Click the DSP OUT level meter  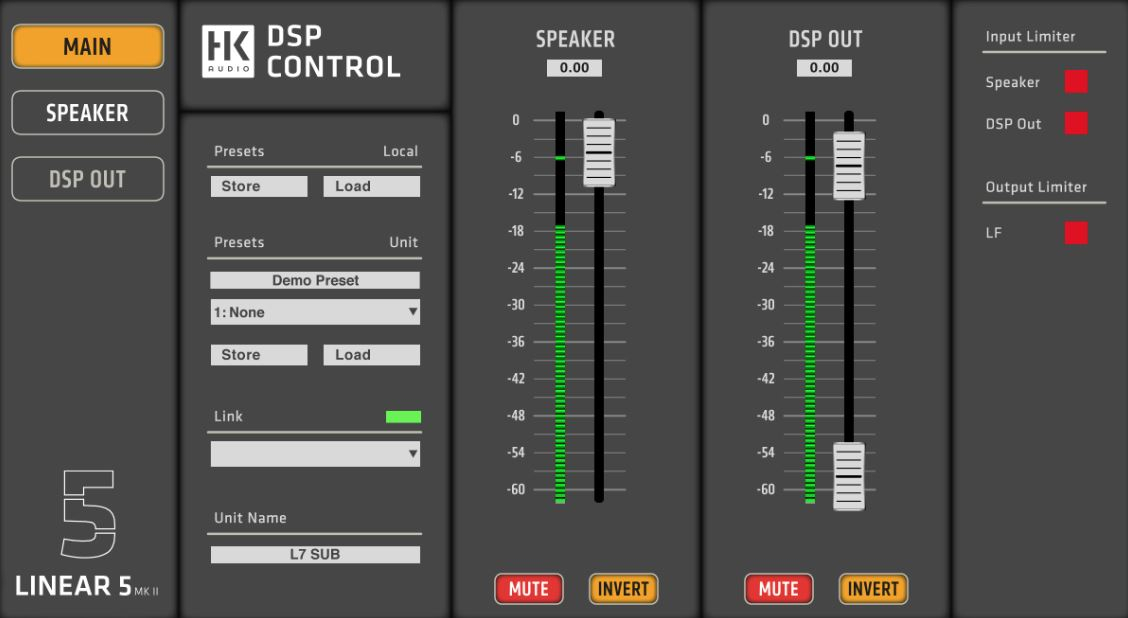click(810, 307)
